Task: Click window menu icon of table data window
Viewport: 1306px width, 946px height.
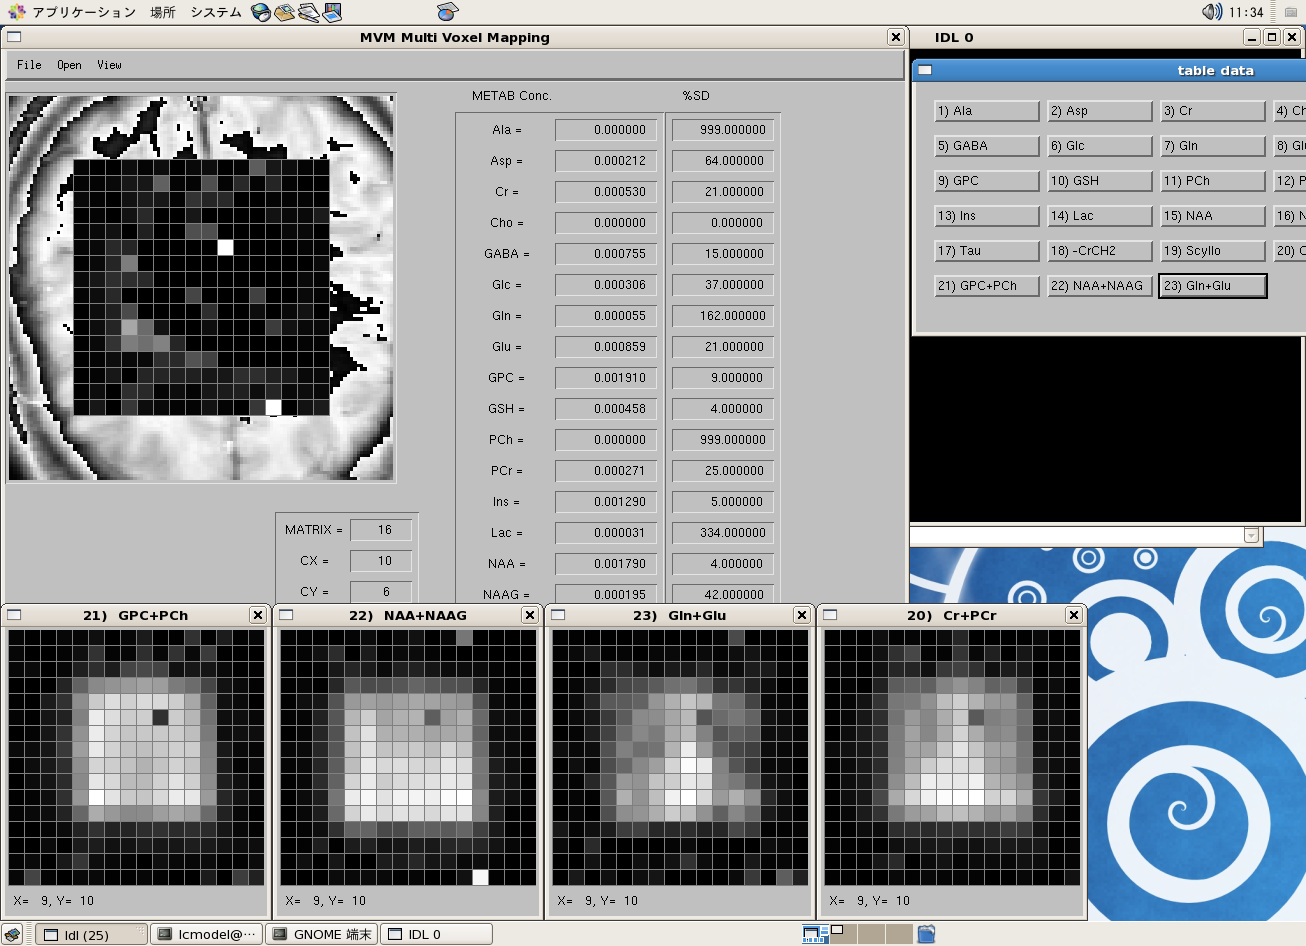Action: pyautogui.click(x=925, y=70)
